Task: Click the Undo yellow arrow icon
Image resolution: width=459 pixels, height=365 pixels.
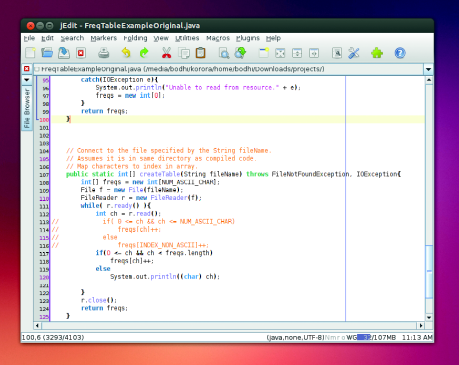Action: (126, 53)
